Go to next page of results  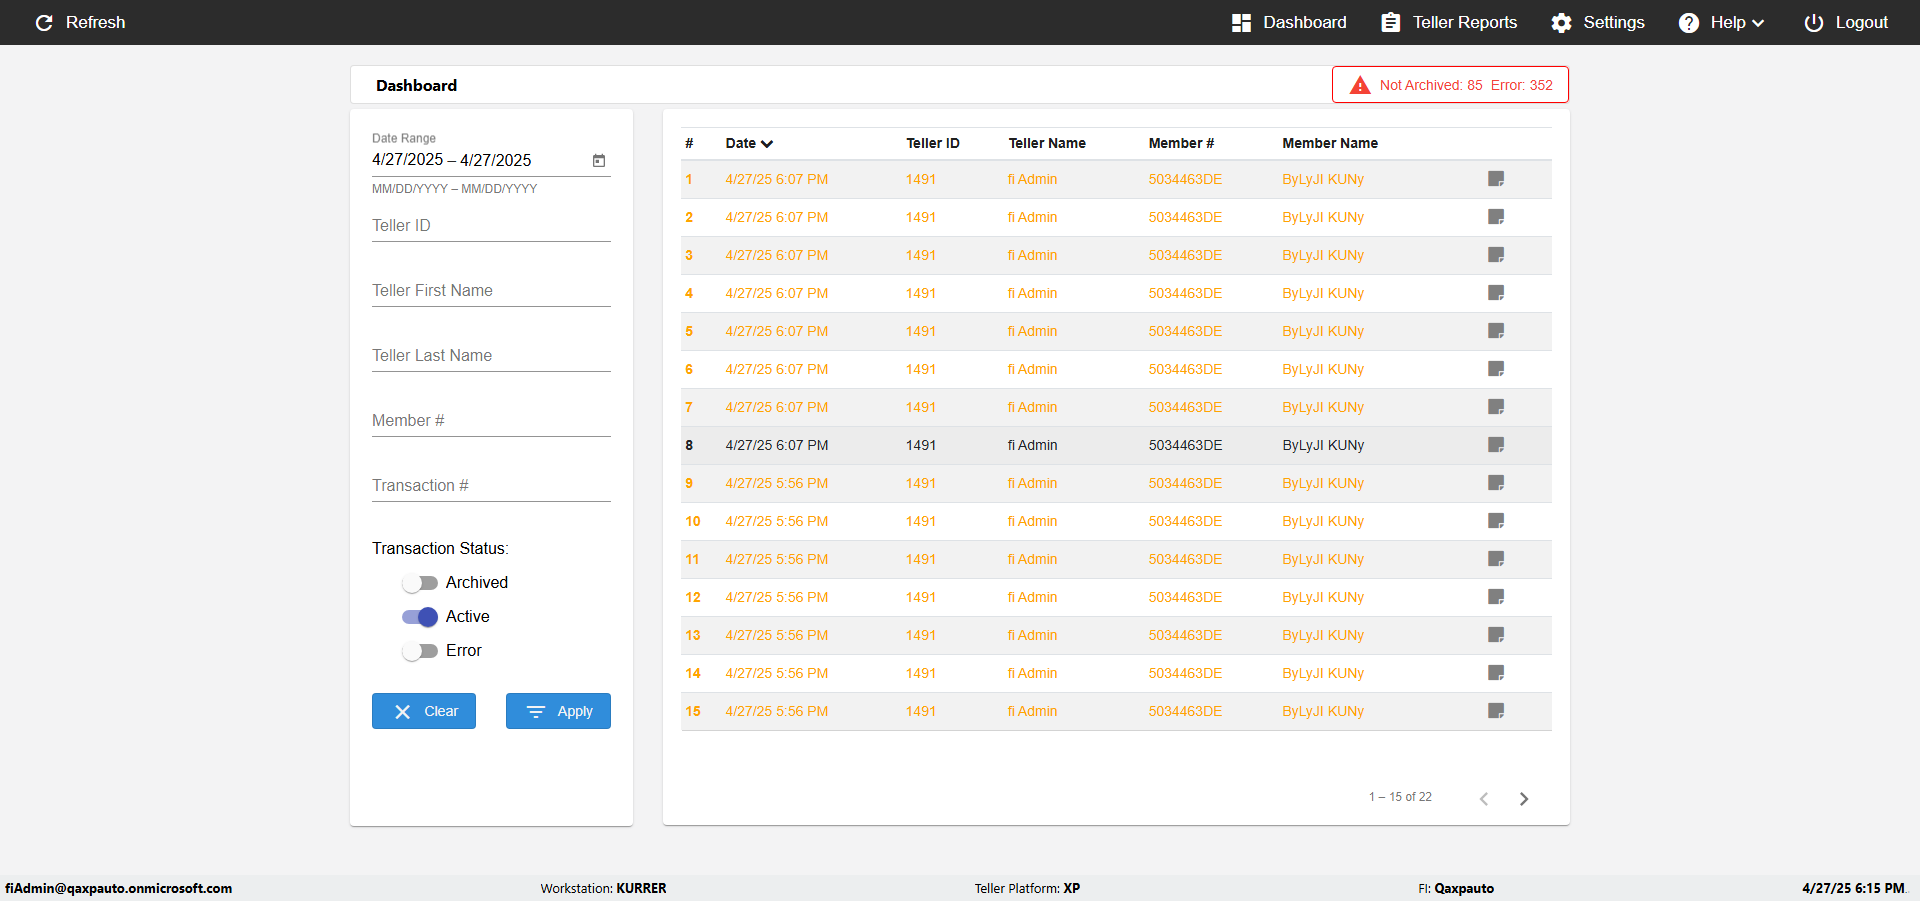tap(1524, 798)
